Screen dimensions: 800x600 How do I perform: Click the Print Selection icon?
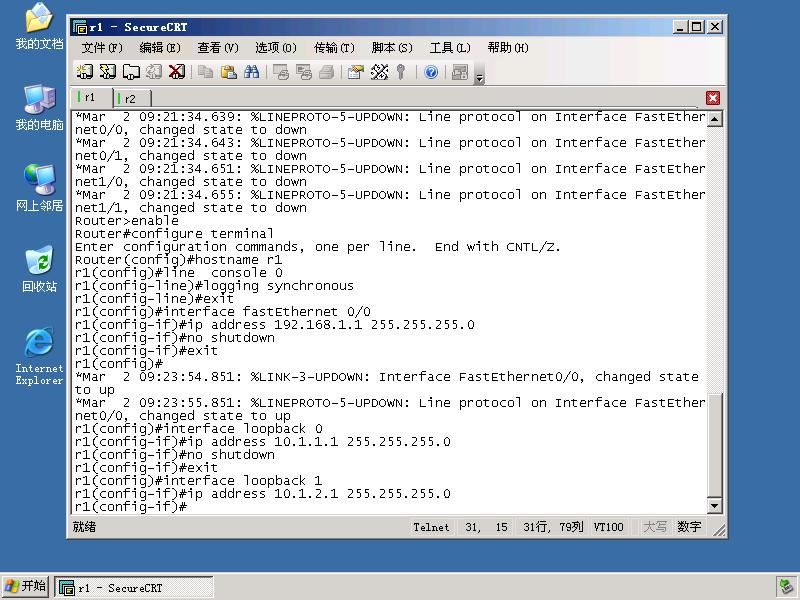tap(304, 72)
